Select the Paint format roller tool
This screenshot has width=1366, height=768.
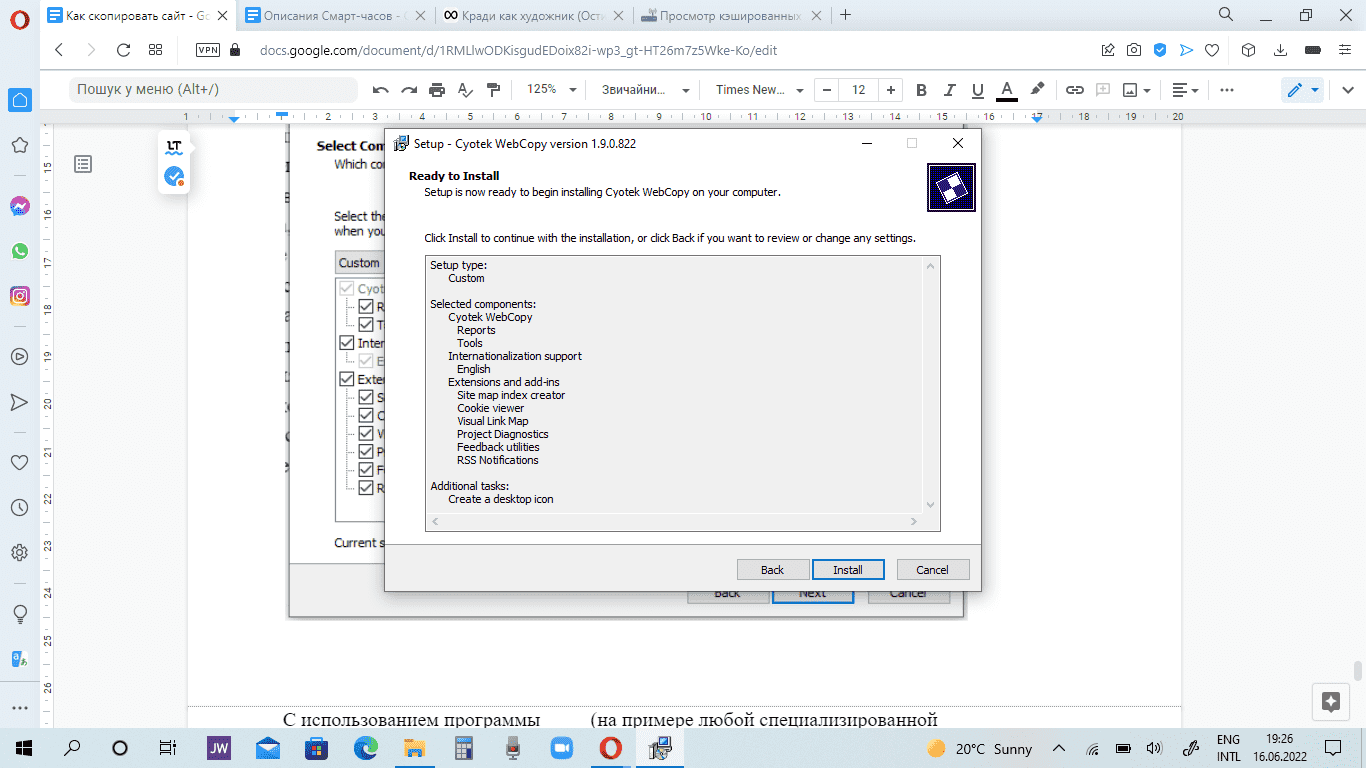point(493,90)
